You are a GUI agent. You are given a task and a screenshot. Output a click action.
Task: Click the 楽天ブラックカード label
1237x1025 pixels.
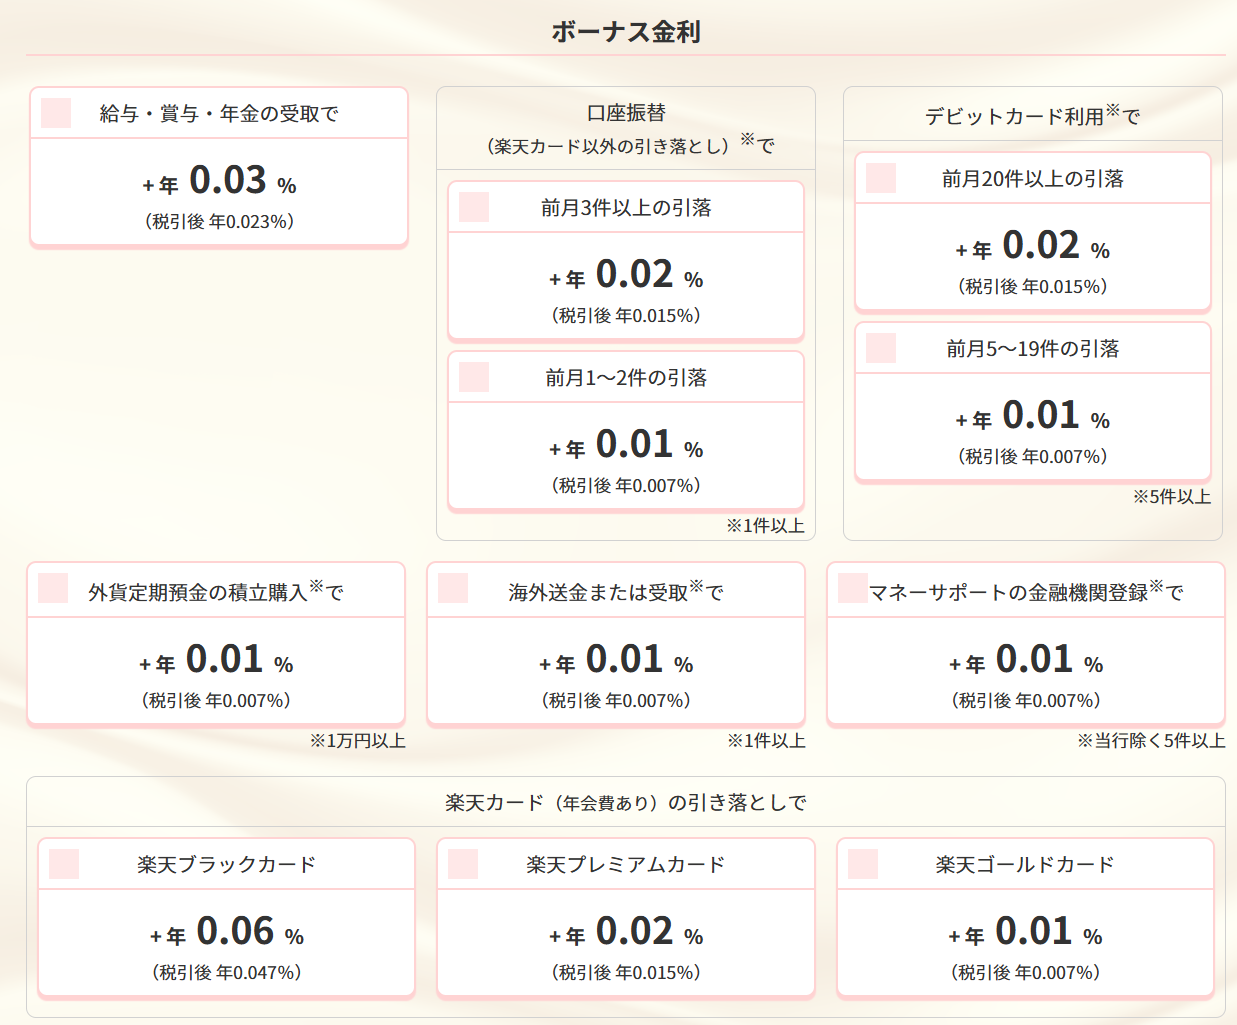point(226,865)
